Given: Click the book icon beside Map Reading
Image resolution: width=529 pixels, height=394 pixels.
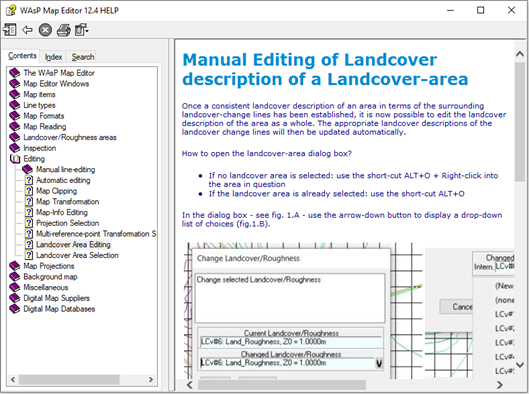Looking at the screenshot, I should coord(15,126).
